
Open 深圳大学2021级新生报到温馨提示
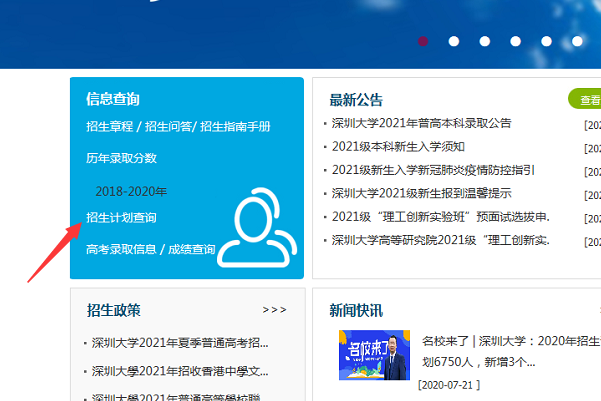(422, 193)
